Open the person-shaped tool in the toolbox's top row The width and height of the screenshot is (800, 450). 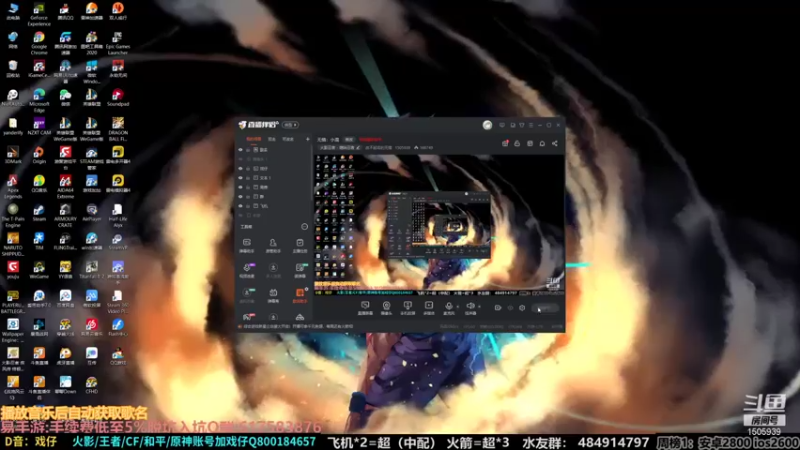273,245
